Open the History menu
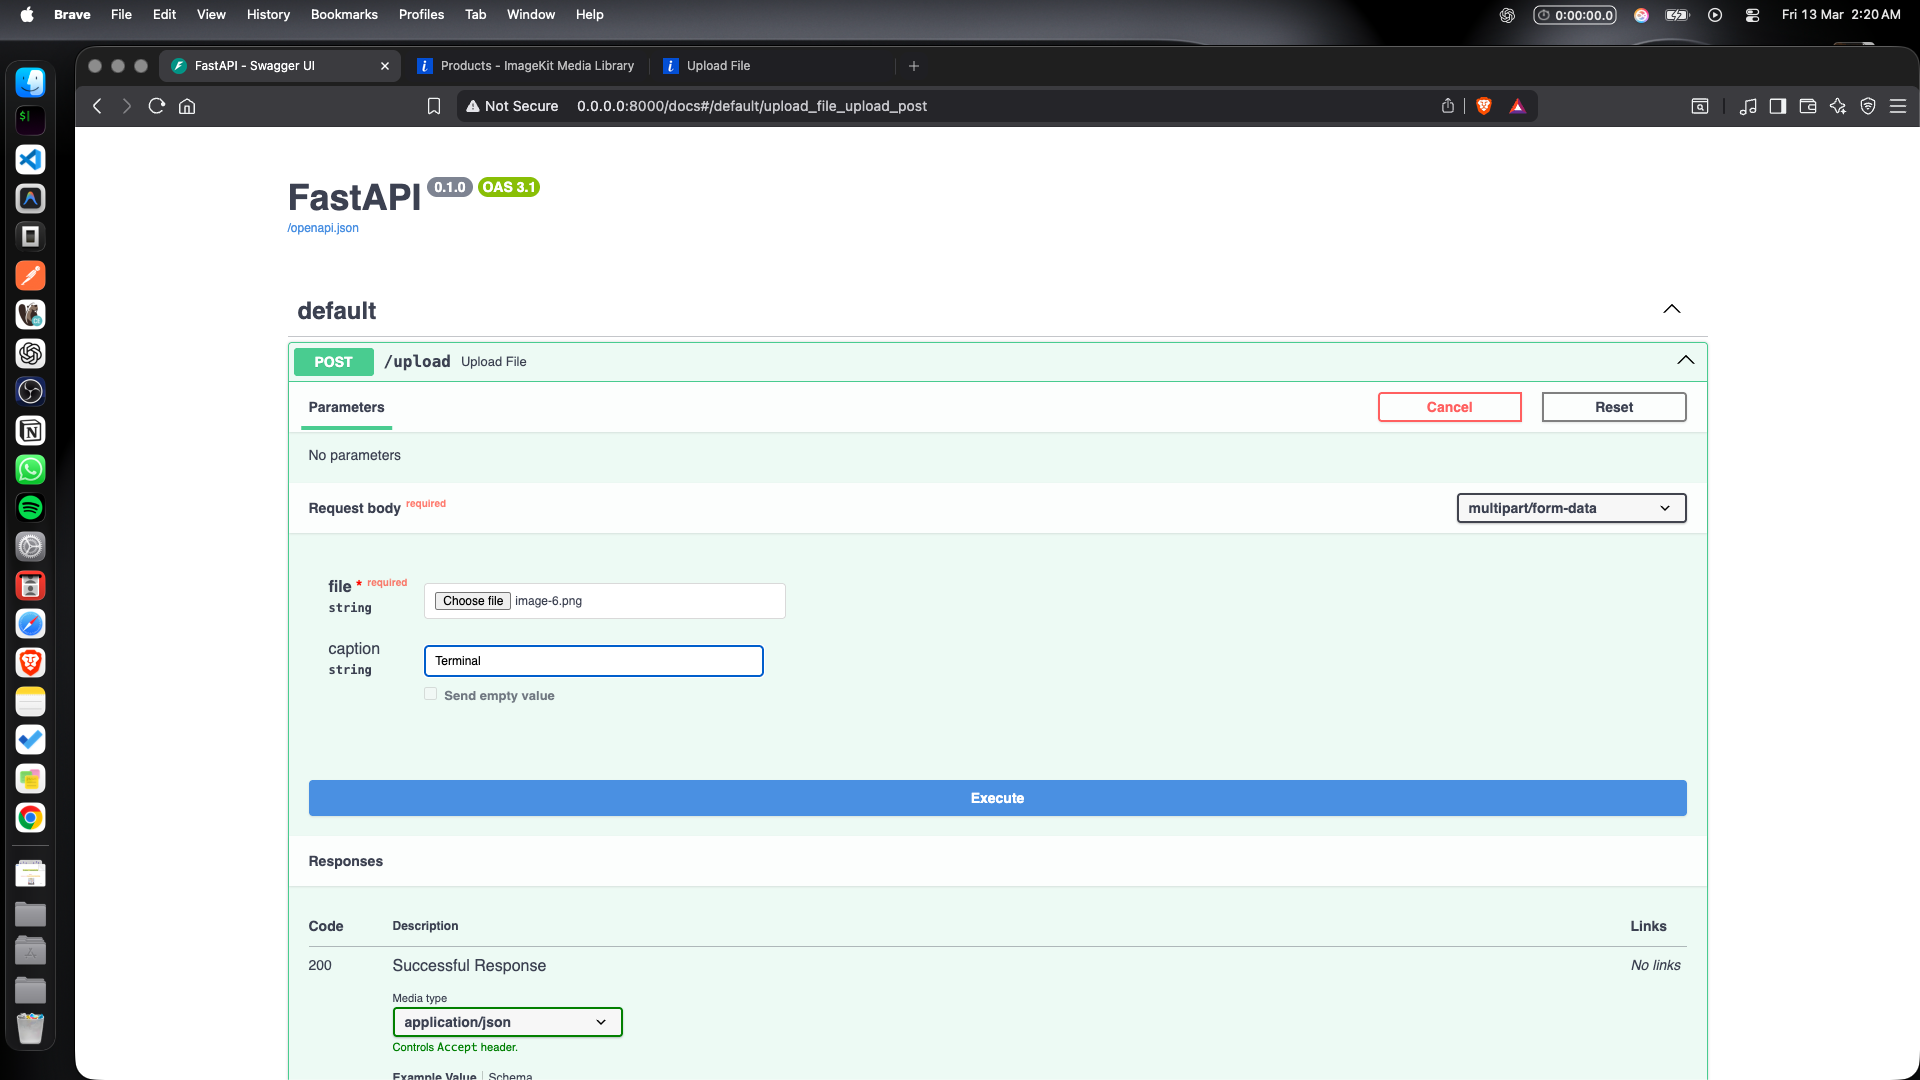This screenshot has height=1080, width=1920. [268, 15]
